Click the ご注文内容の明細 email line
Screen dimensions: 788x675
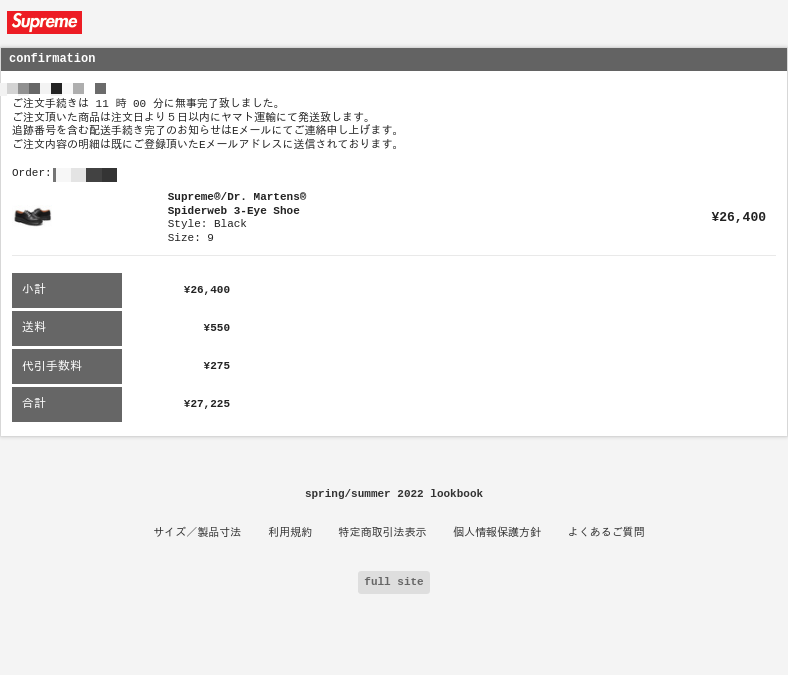click(206, 144)
